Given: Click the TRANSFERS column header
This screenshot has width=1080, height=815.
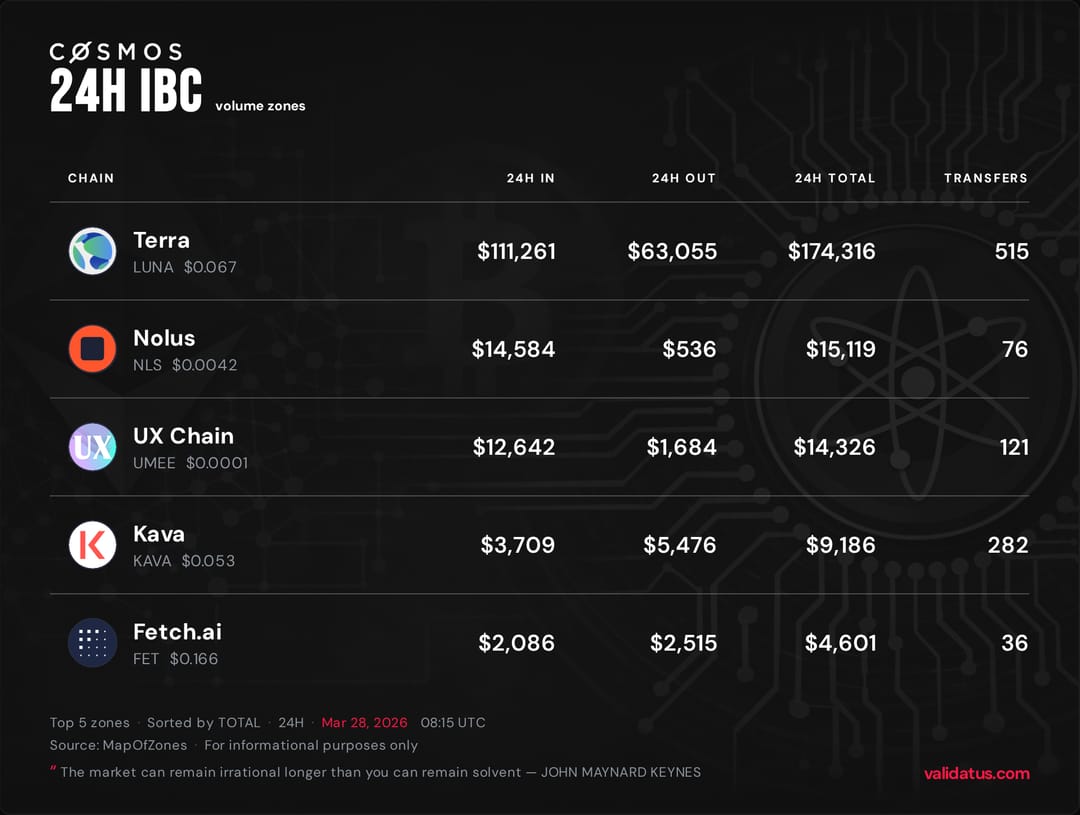Looking at the screenshot, I should pos(986,178).
